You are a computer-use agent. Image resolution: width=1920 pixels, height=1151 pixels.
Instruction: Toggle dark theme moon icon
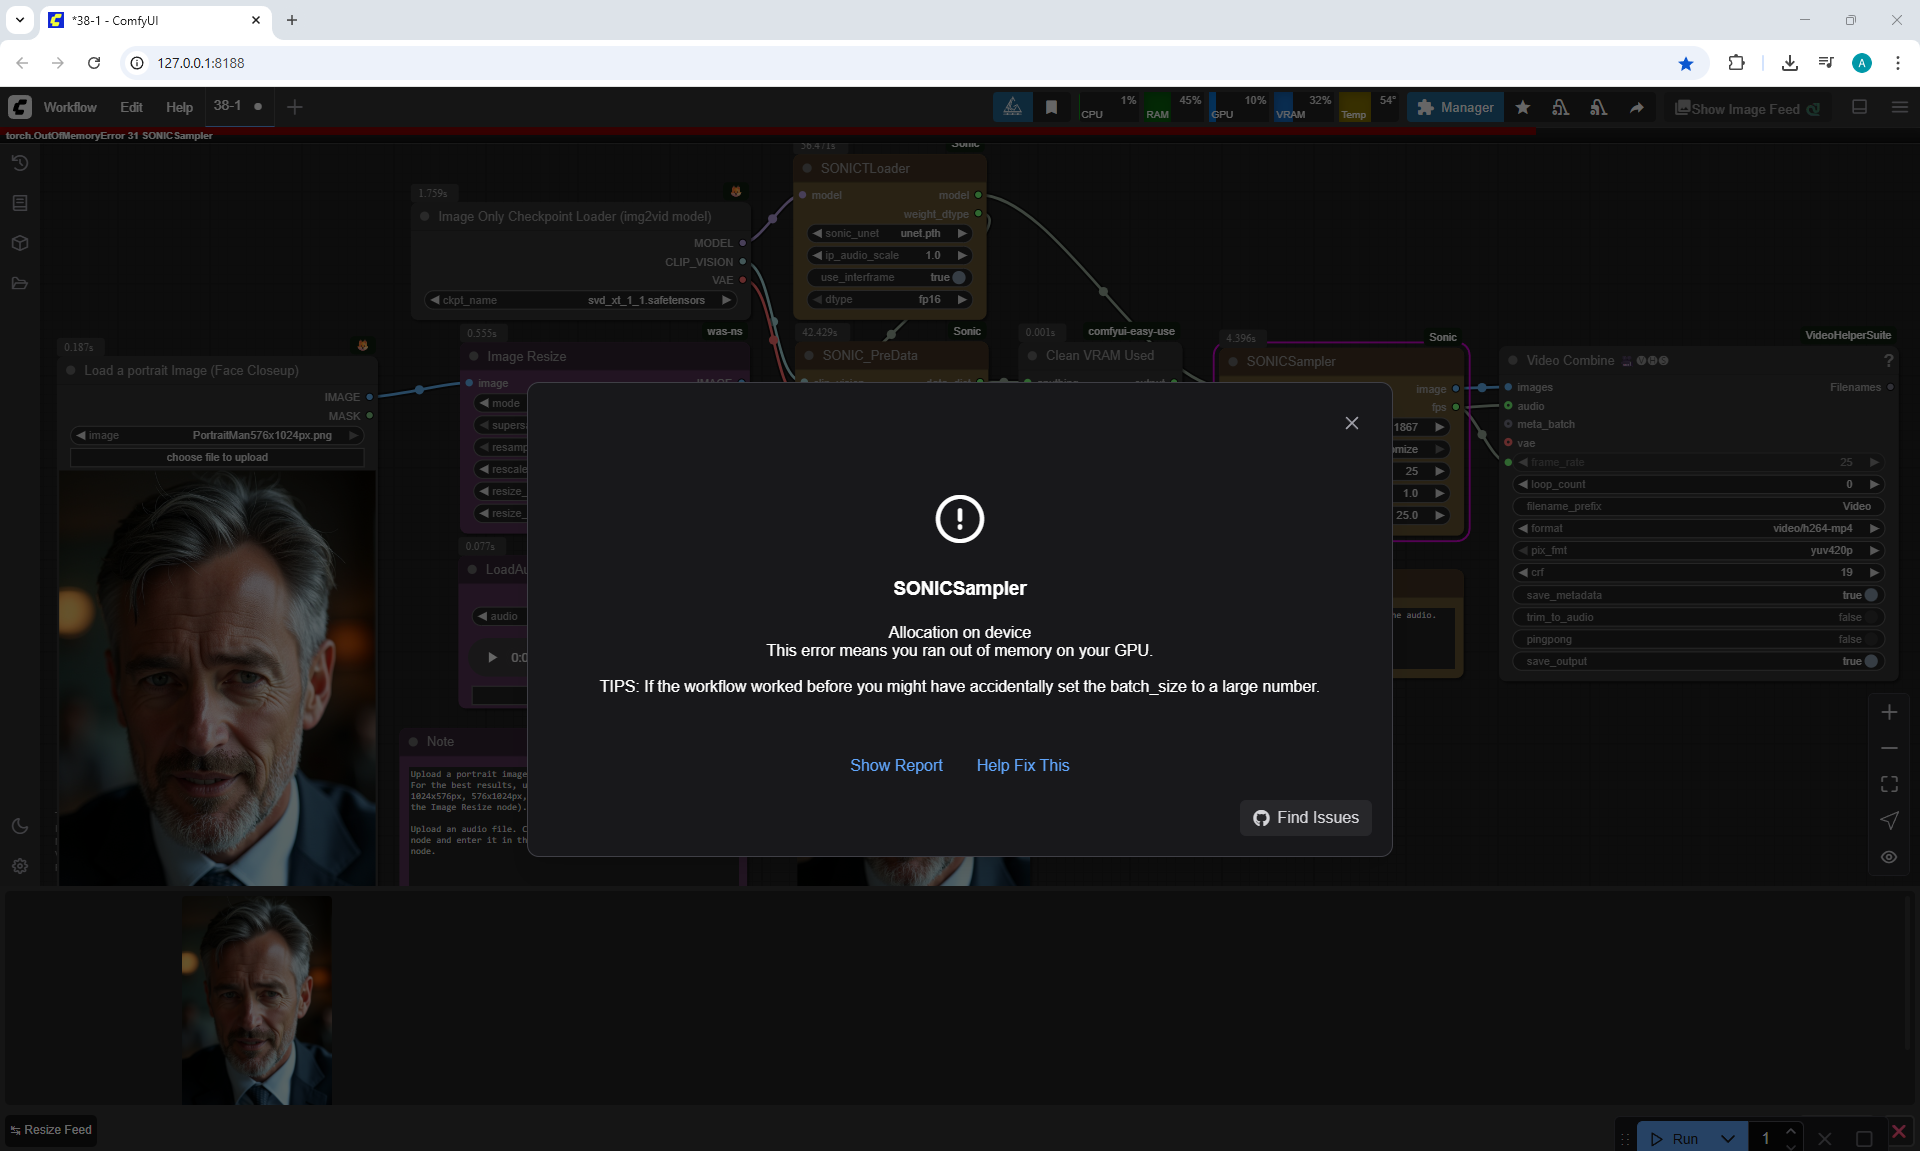(x=20, y=826)
